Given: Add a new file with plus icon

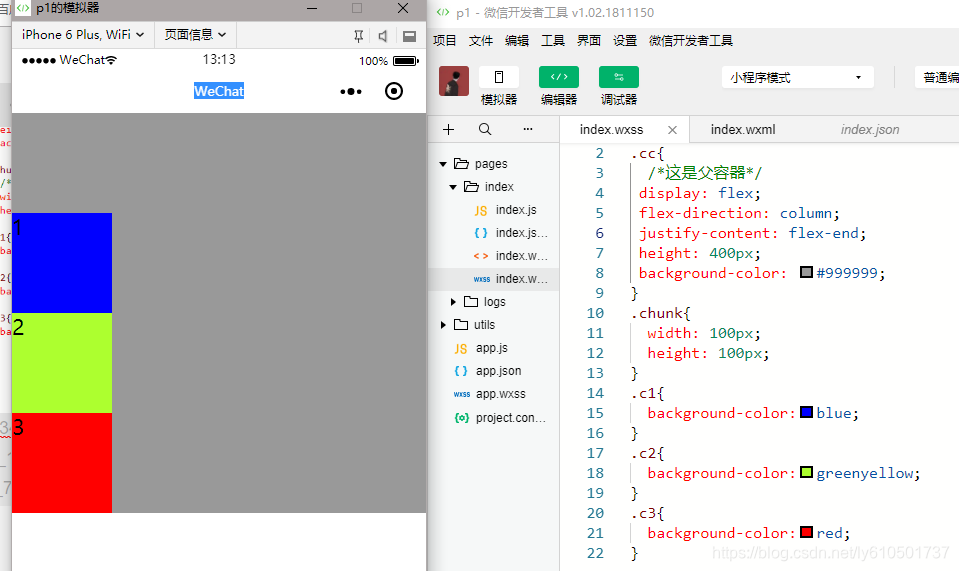Looking at the screenshot, I should pos(448,130).
